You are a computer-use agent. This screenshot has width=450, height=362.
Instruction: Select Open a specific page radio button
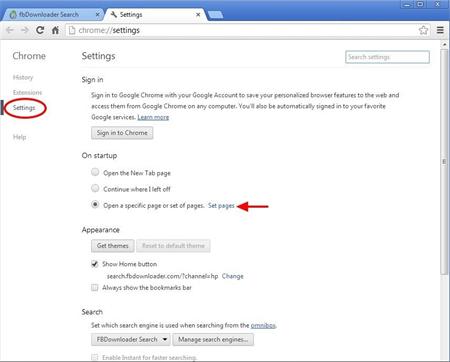(x=95, y=204)
